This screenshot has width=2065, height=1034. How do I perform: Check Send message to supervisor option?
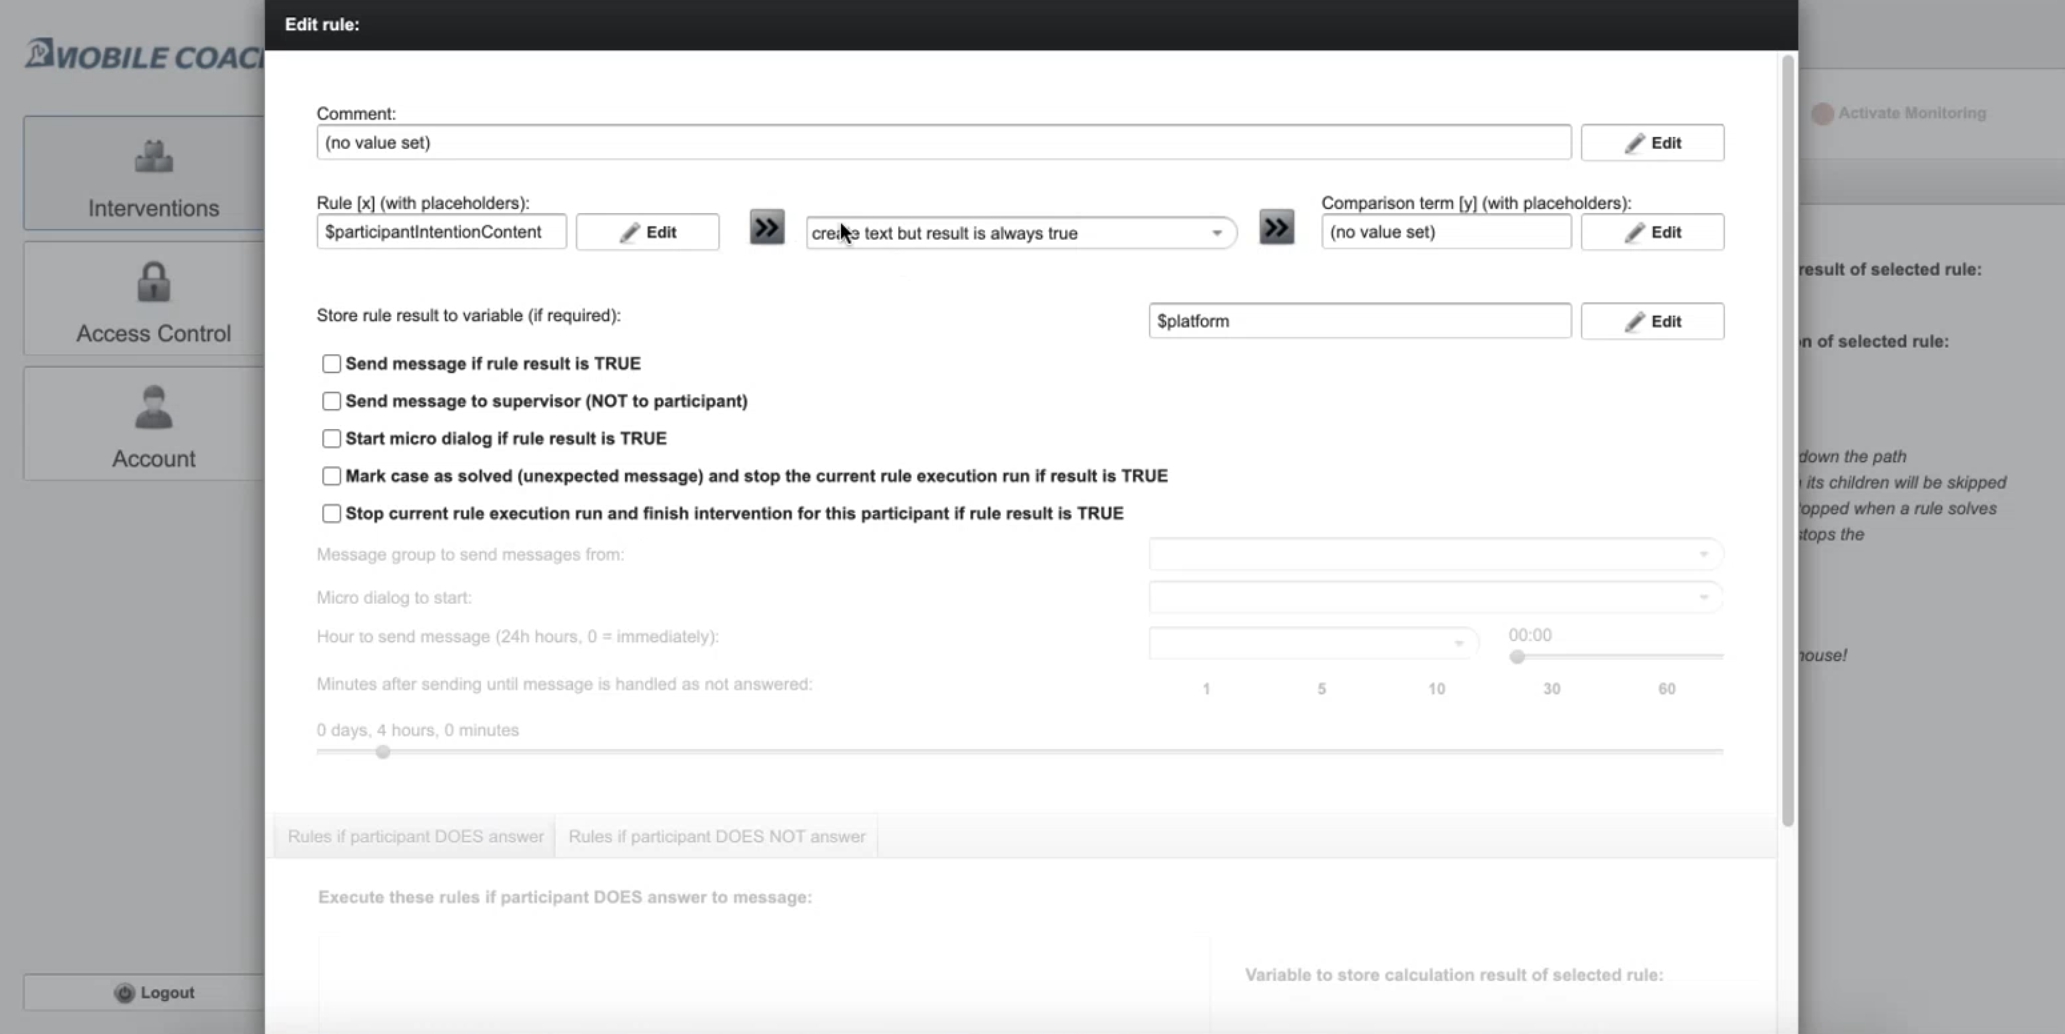coord(331,401)
